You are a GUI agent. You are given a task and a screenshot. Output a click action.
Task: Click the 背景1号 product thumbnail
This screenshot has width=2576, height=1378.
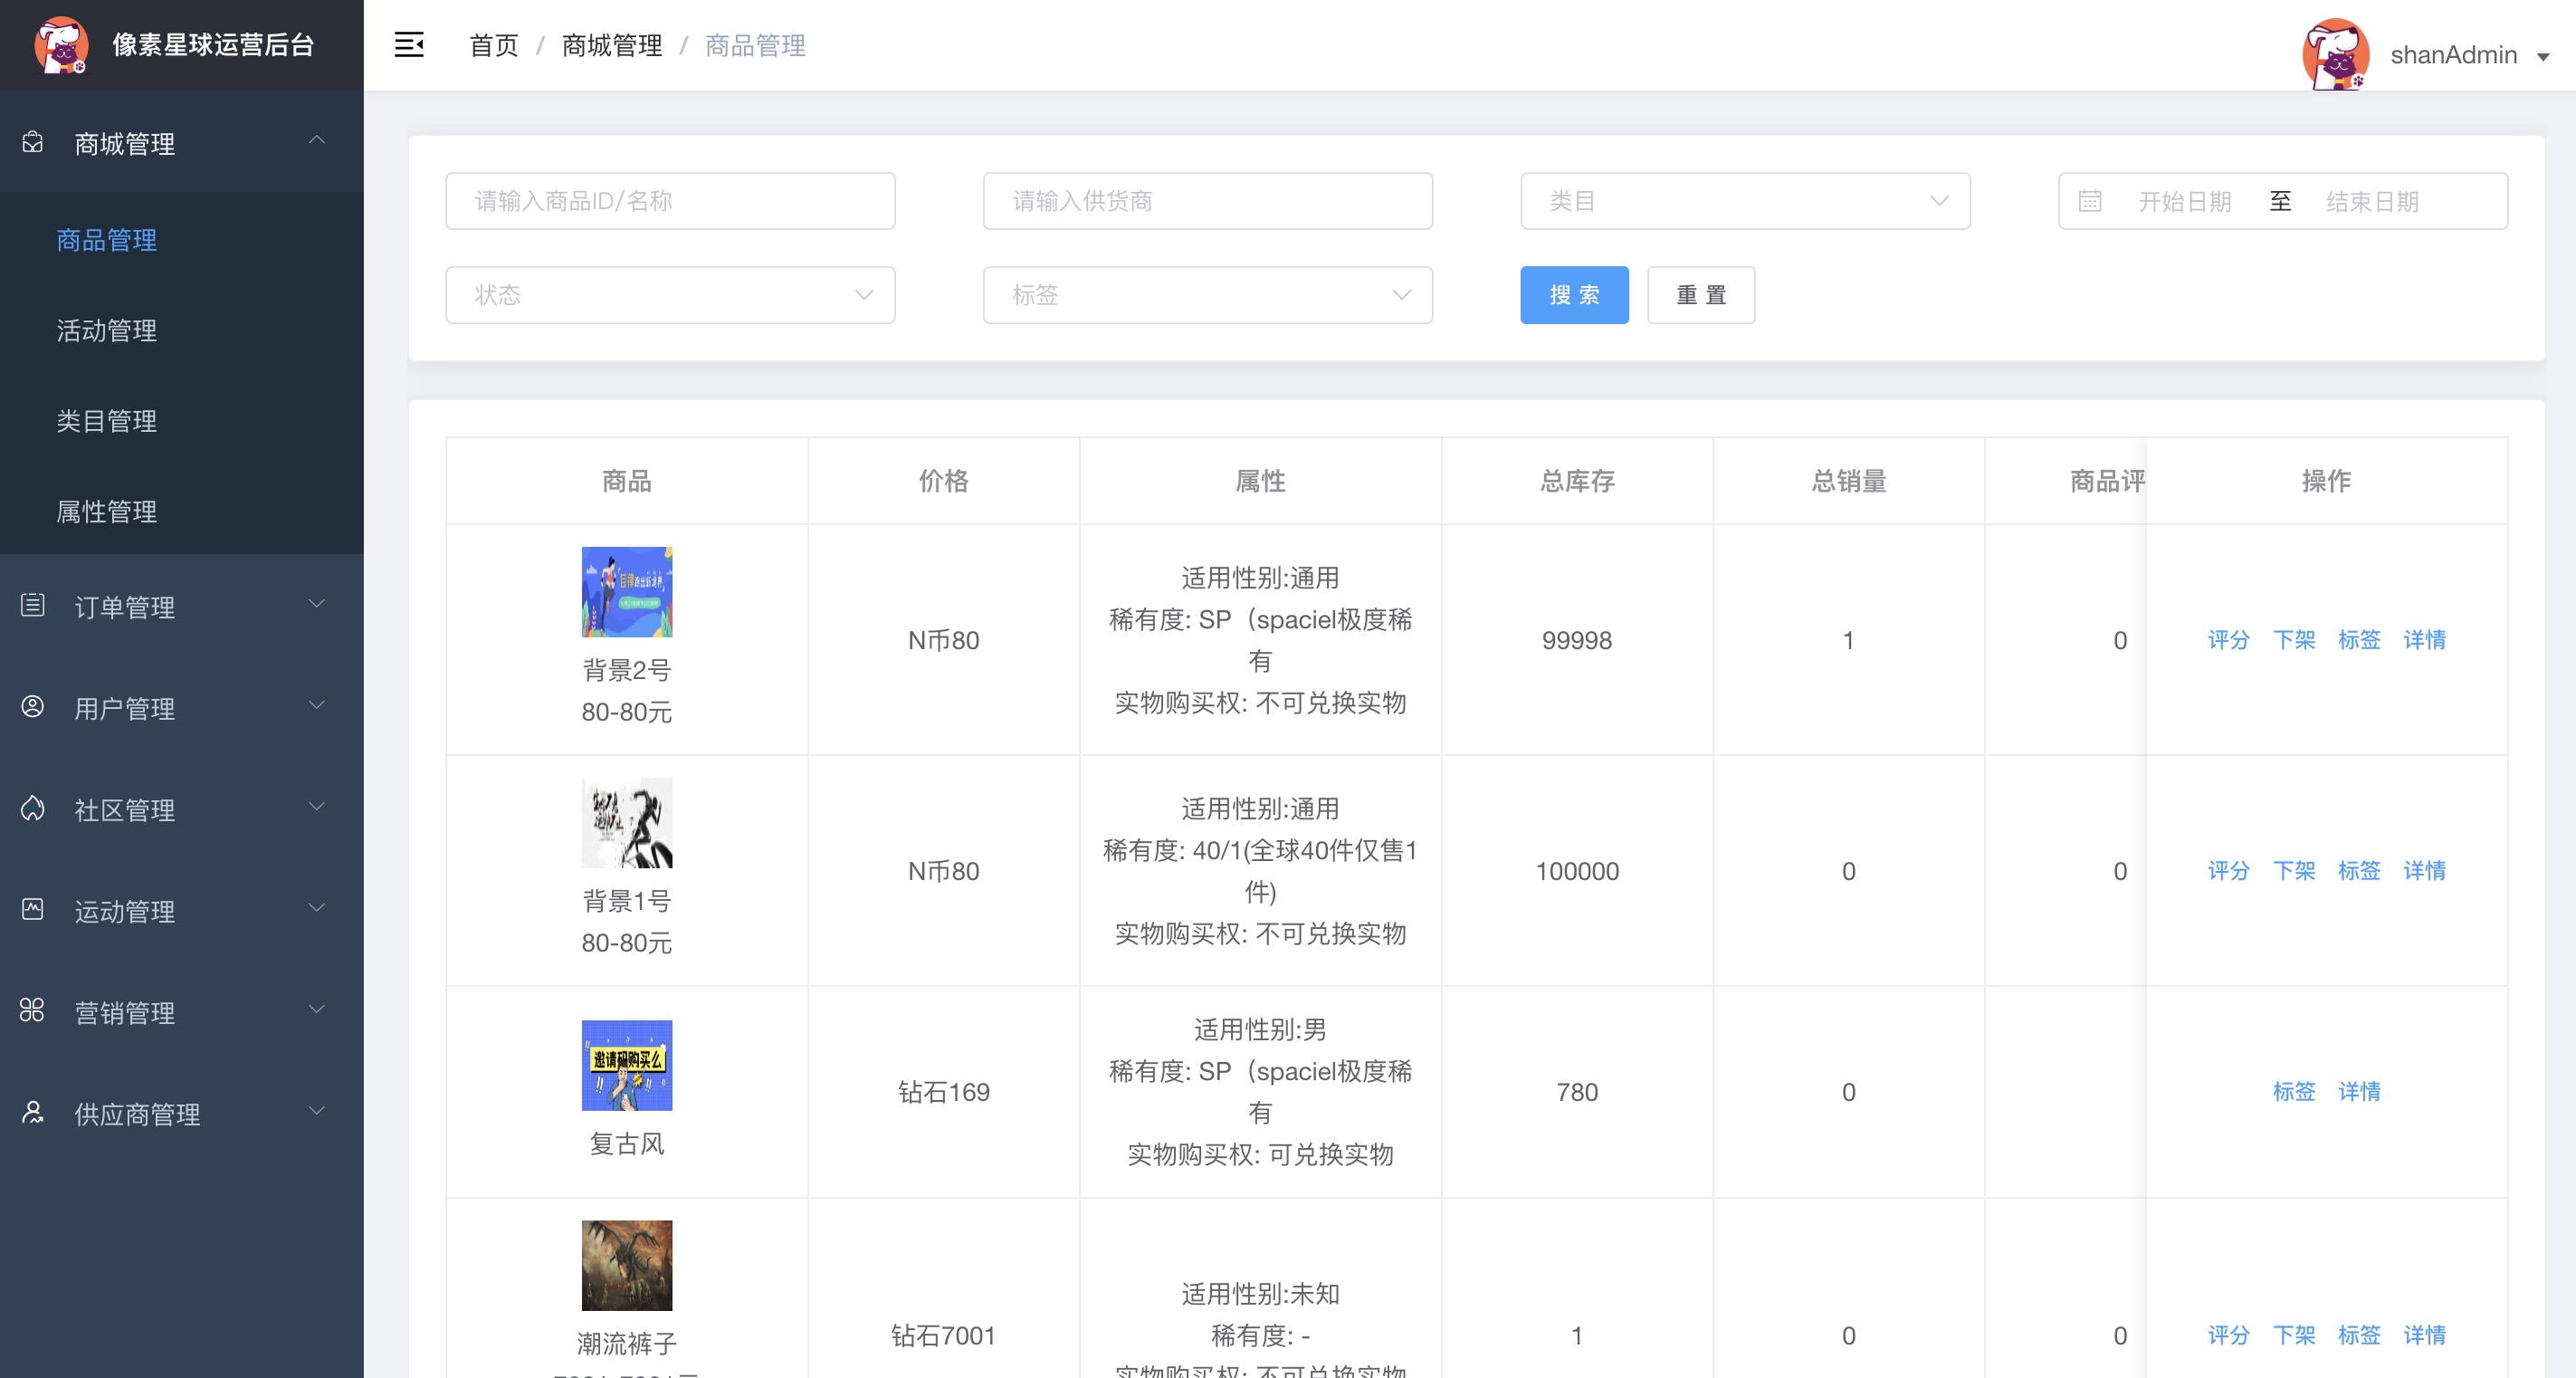point(627,823)
